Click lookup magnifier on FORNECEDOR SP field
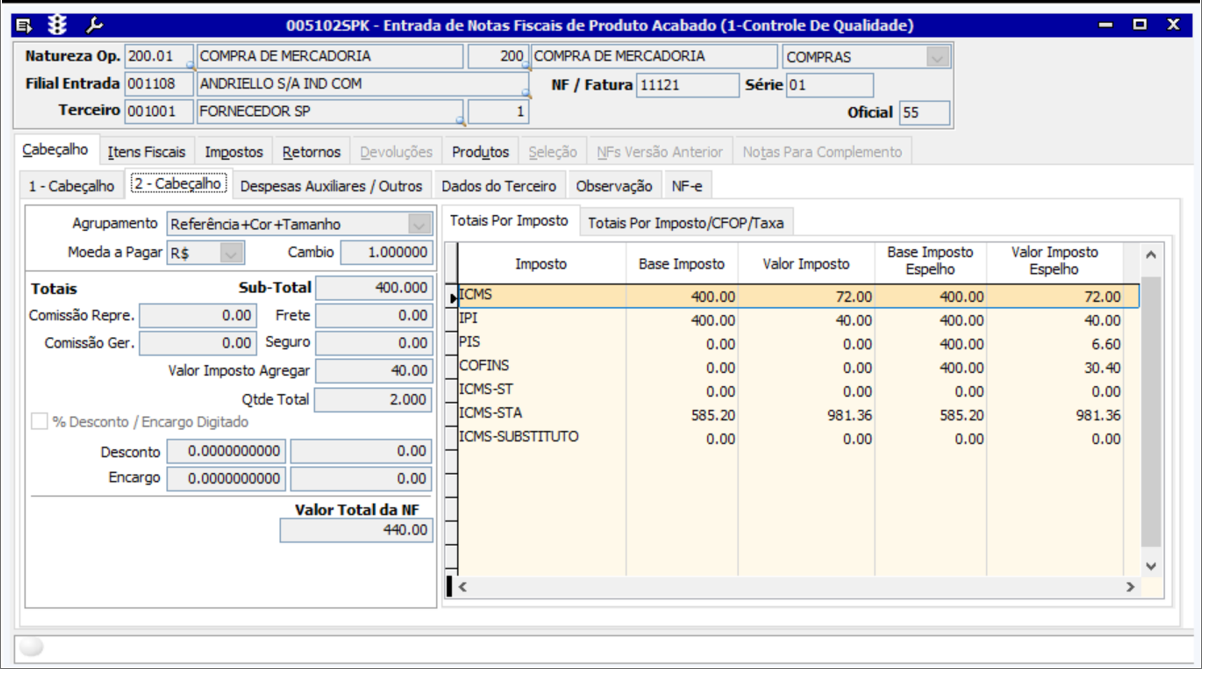The width and height of the screenshot is (1207, 673). tap(460, 120)
